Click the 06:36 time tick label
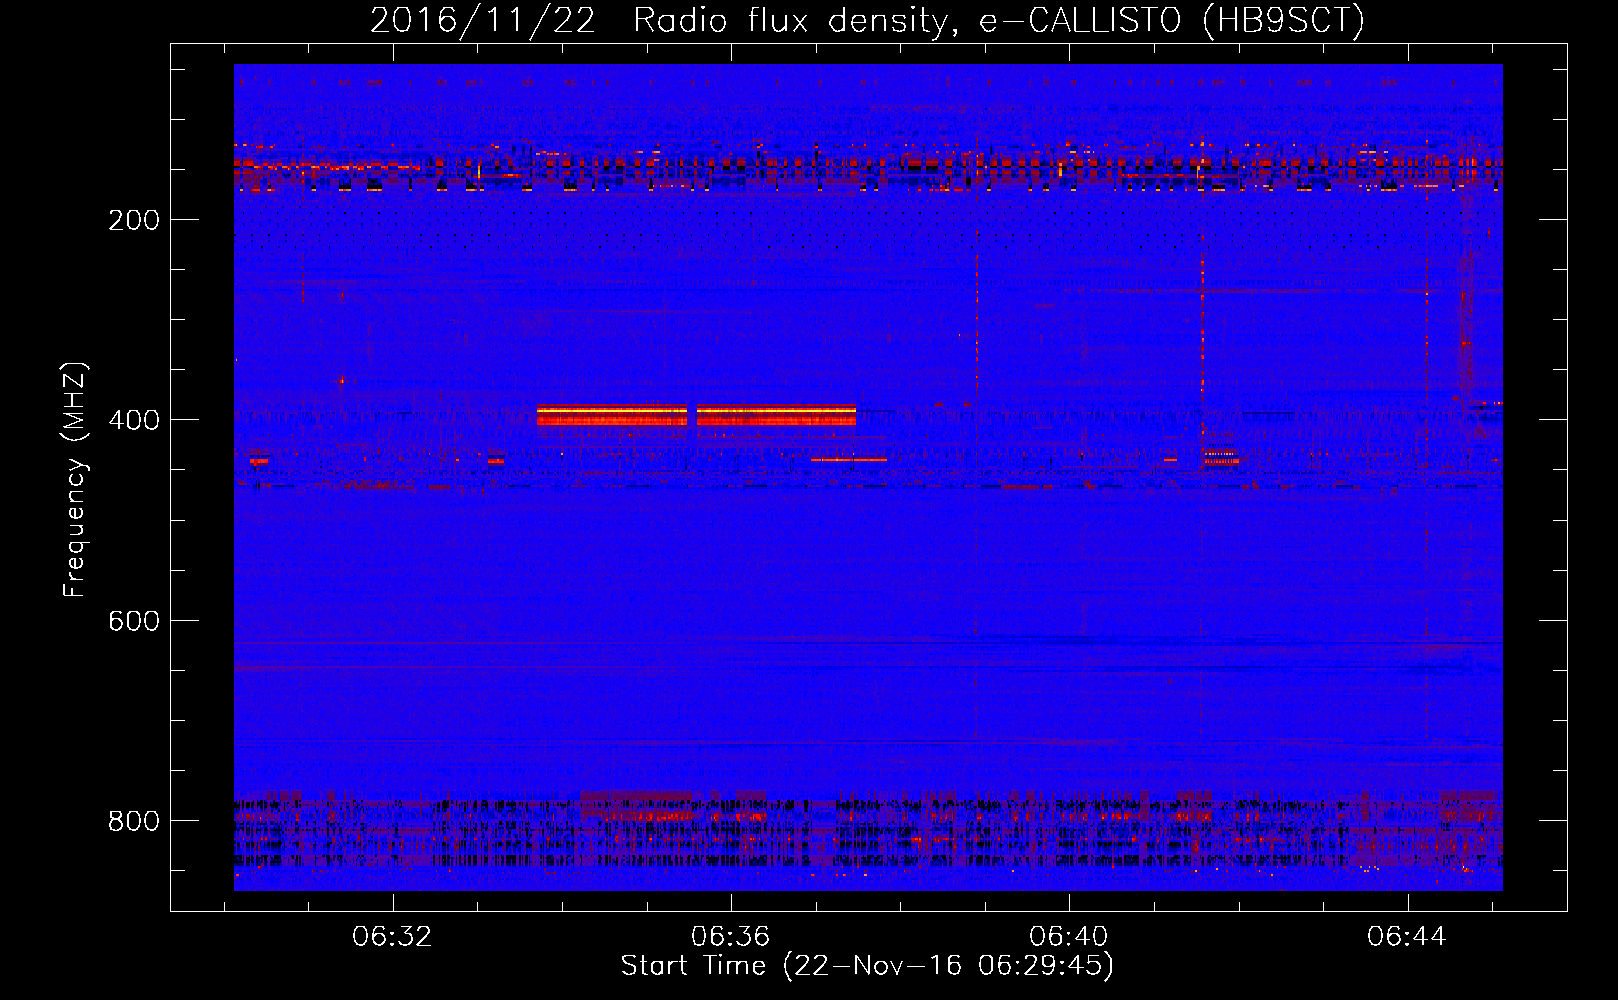 click(x=731, y=936)
